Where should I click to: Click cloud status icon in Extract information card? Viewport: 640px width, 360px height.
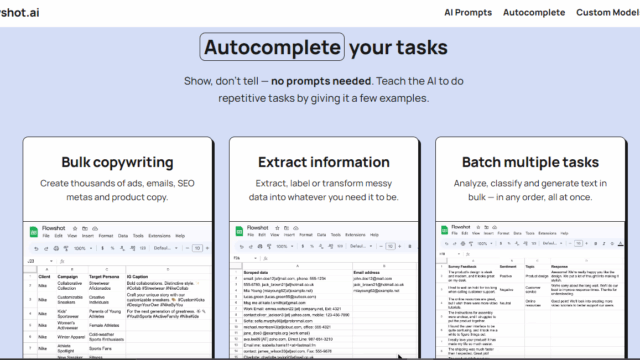296,228
